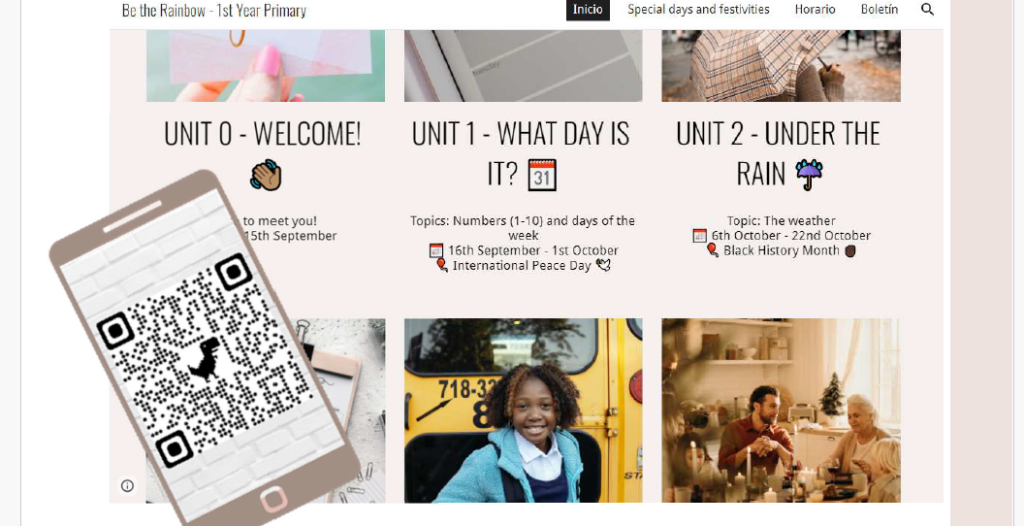This screenshot has height=526, width=1024.
Task: Click the info icon at bottom left
Action: point(127,485)
